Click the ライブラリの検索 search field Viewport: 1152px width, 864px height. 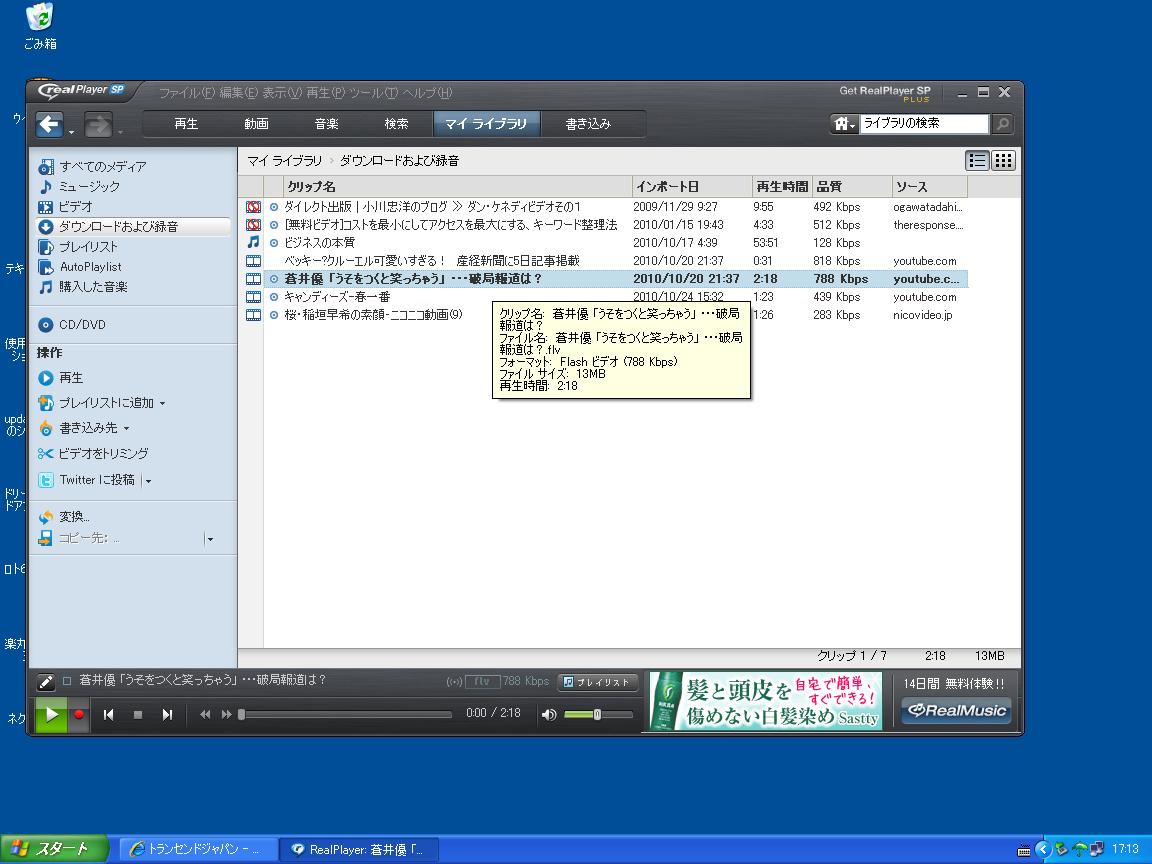(x=923, y=124)
